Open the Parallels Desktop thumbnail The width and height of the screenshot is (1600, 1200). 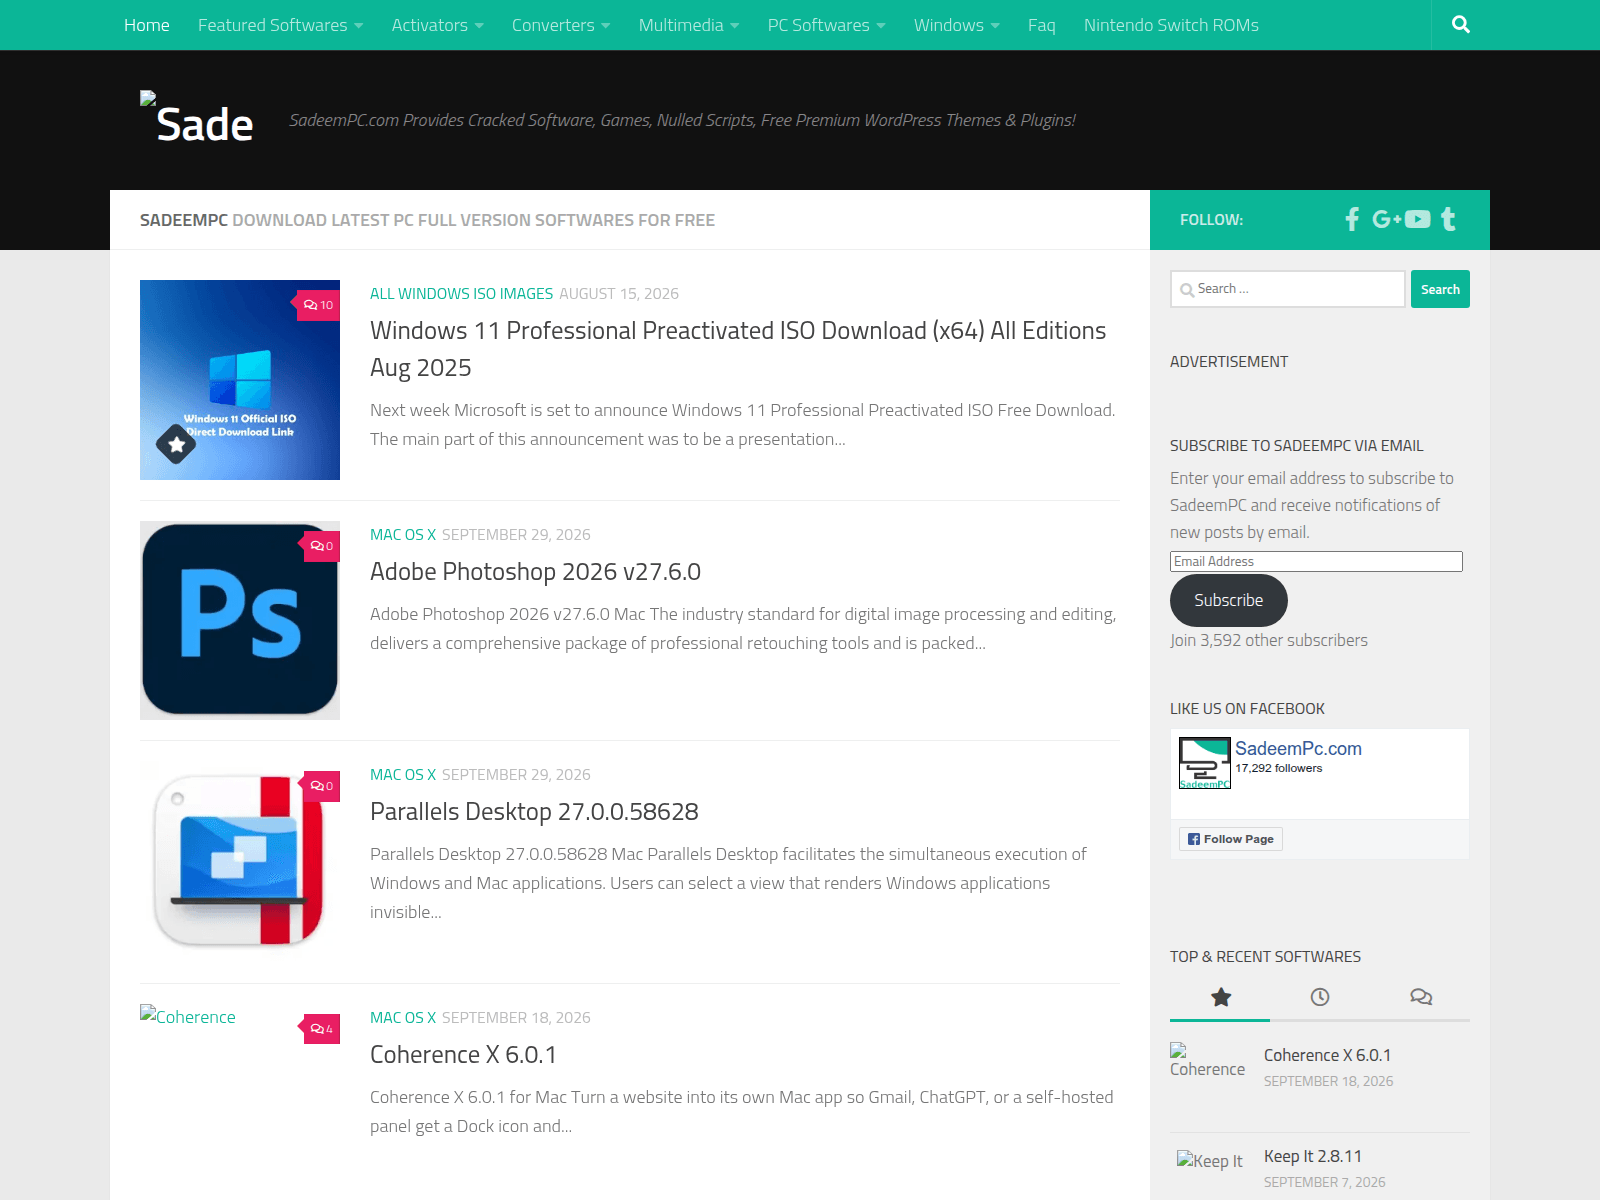tap(240, 860)
